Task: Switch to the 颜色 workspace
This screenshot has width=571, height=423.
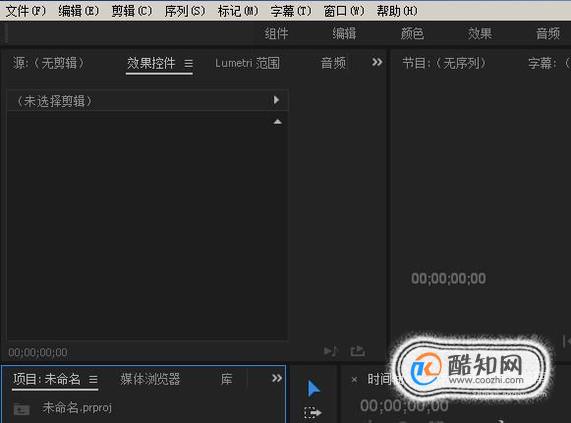Action: (x=412, y=33)
